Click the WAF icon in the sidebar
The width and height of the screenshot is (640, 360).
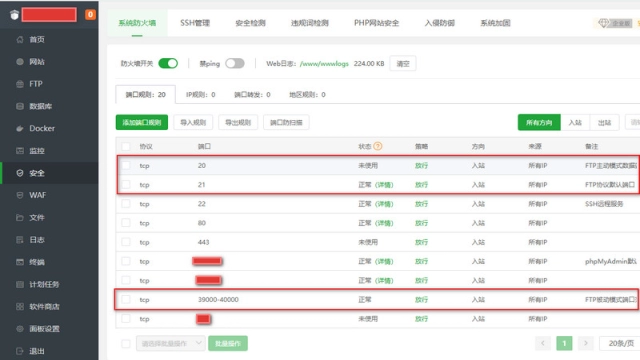(20, 195)
